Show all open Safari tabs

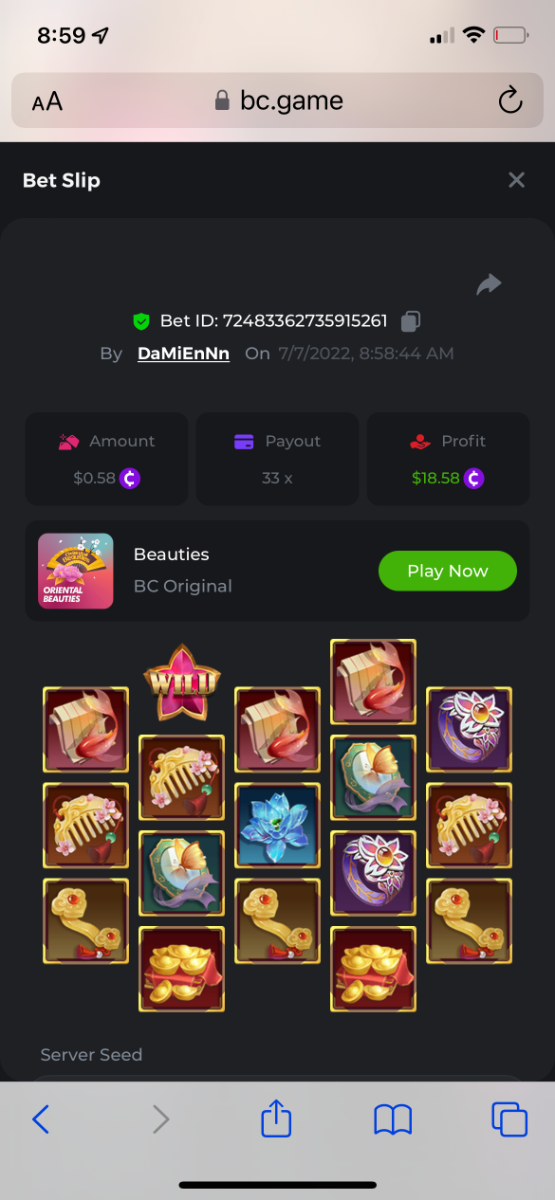coord(509,1119)
